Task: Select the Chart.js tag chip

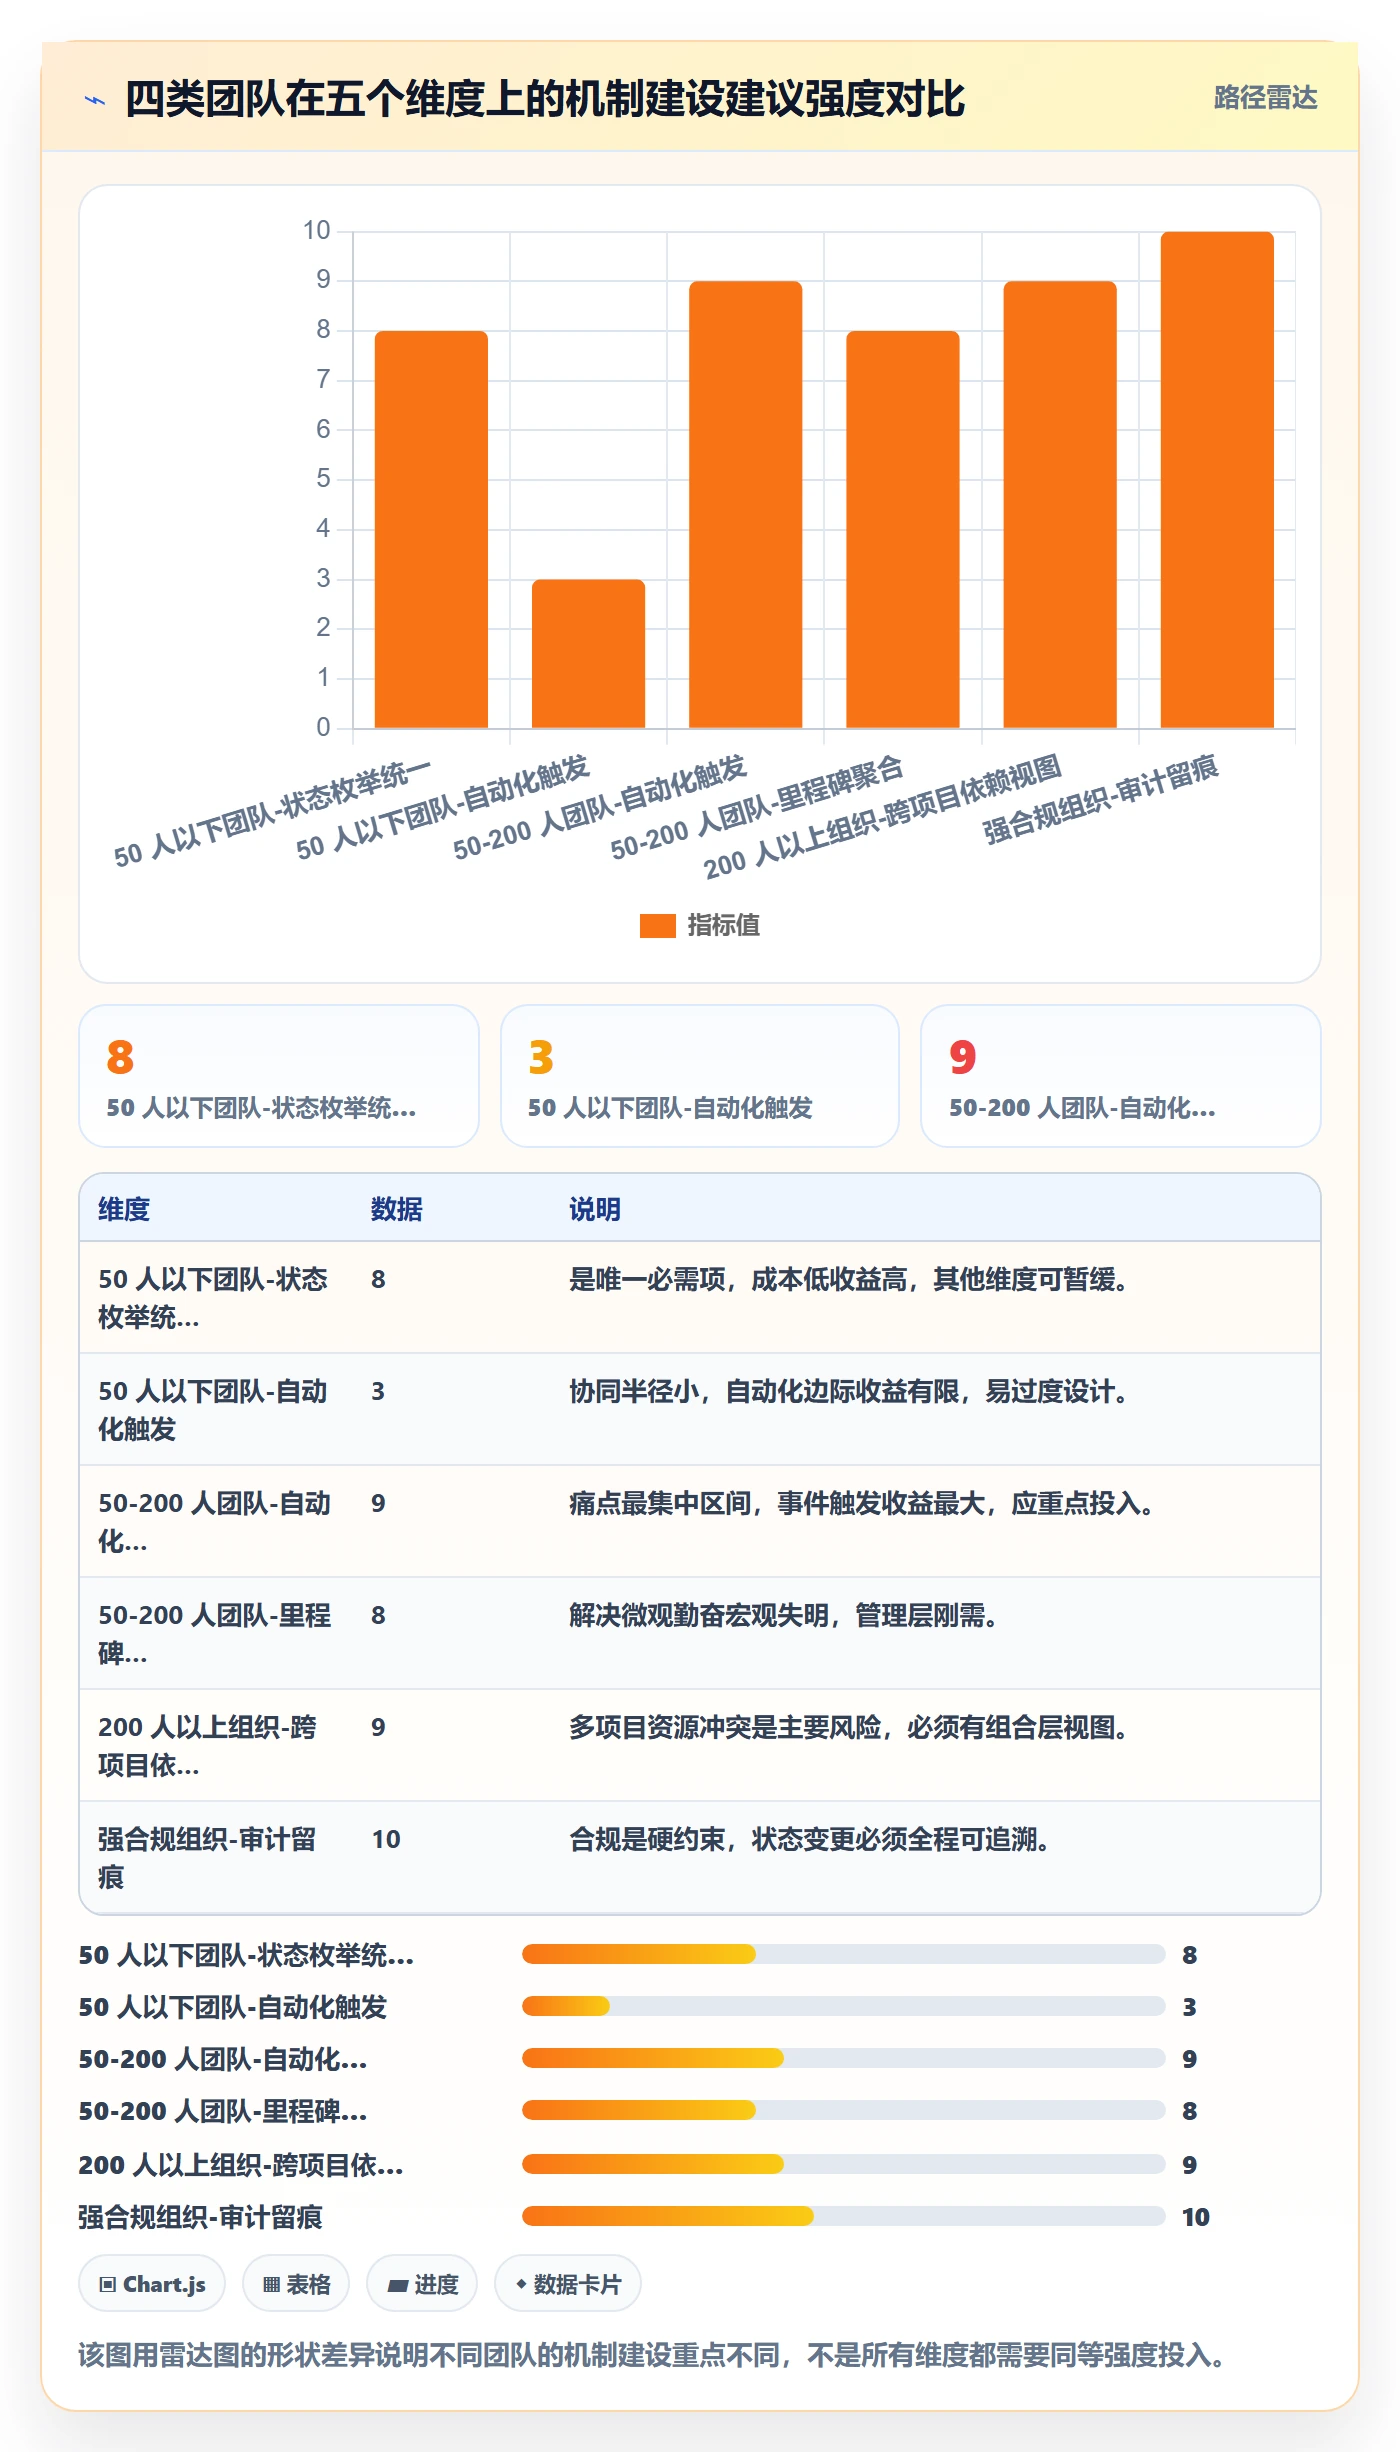Action: [x=152, y=2284]
